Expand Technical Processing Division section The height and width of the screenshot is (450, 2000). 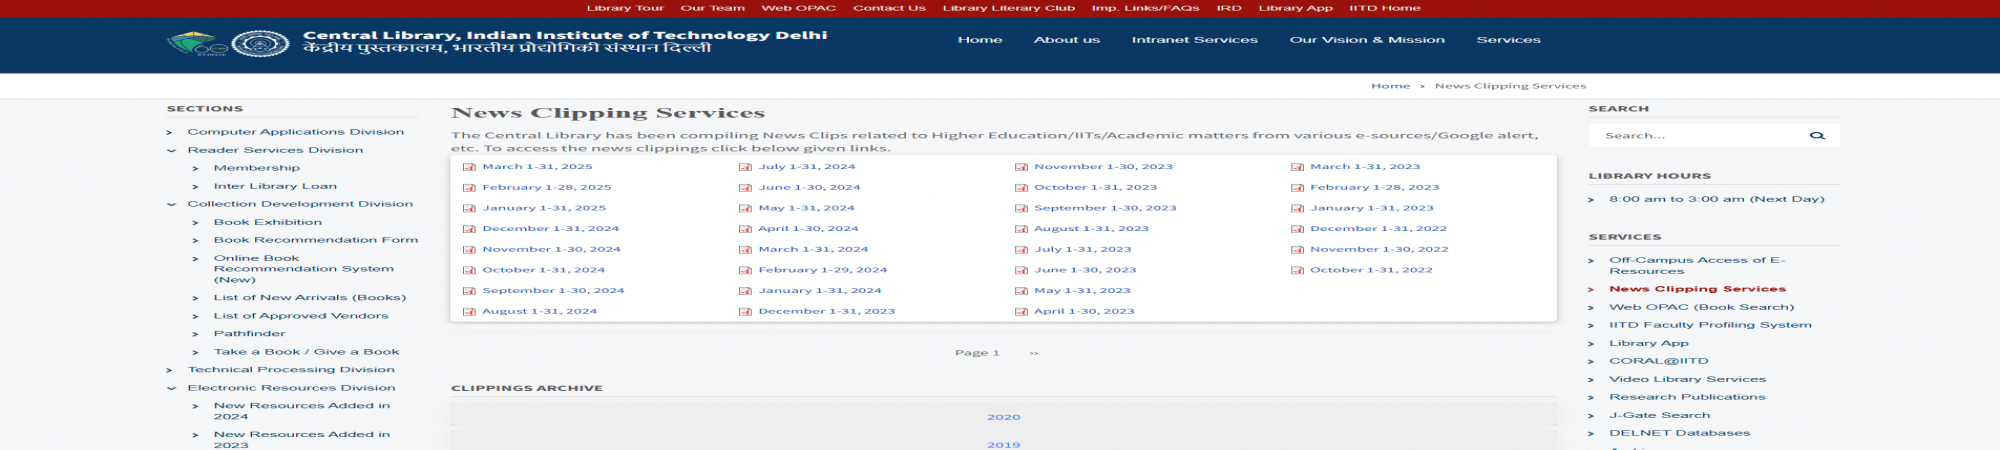(170, 371)
